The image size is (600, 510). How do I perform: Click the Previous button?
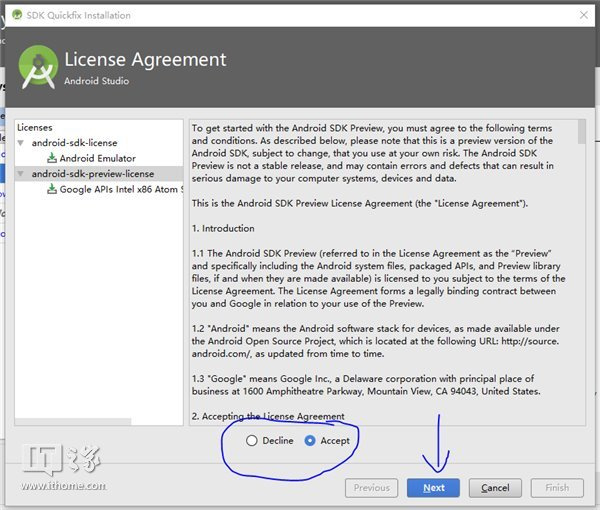[371, 488]
